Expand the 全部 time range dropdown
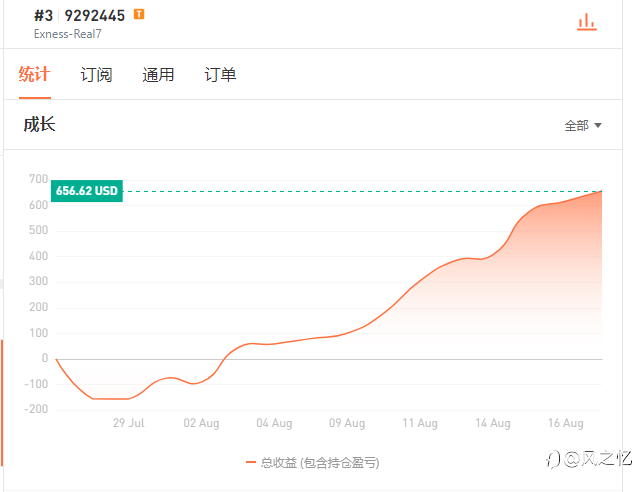Viewport: 640px width, 492px height. click(583, 126)
